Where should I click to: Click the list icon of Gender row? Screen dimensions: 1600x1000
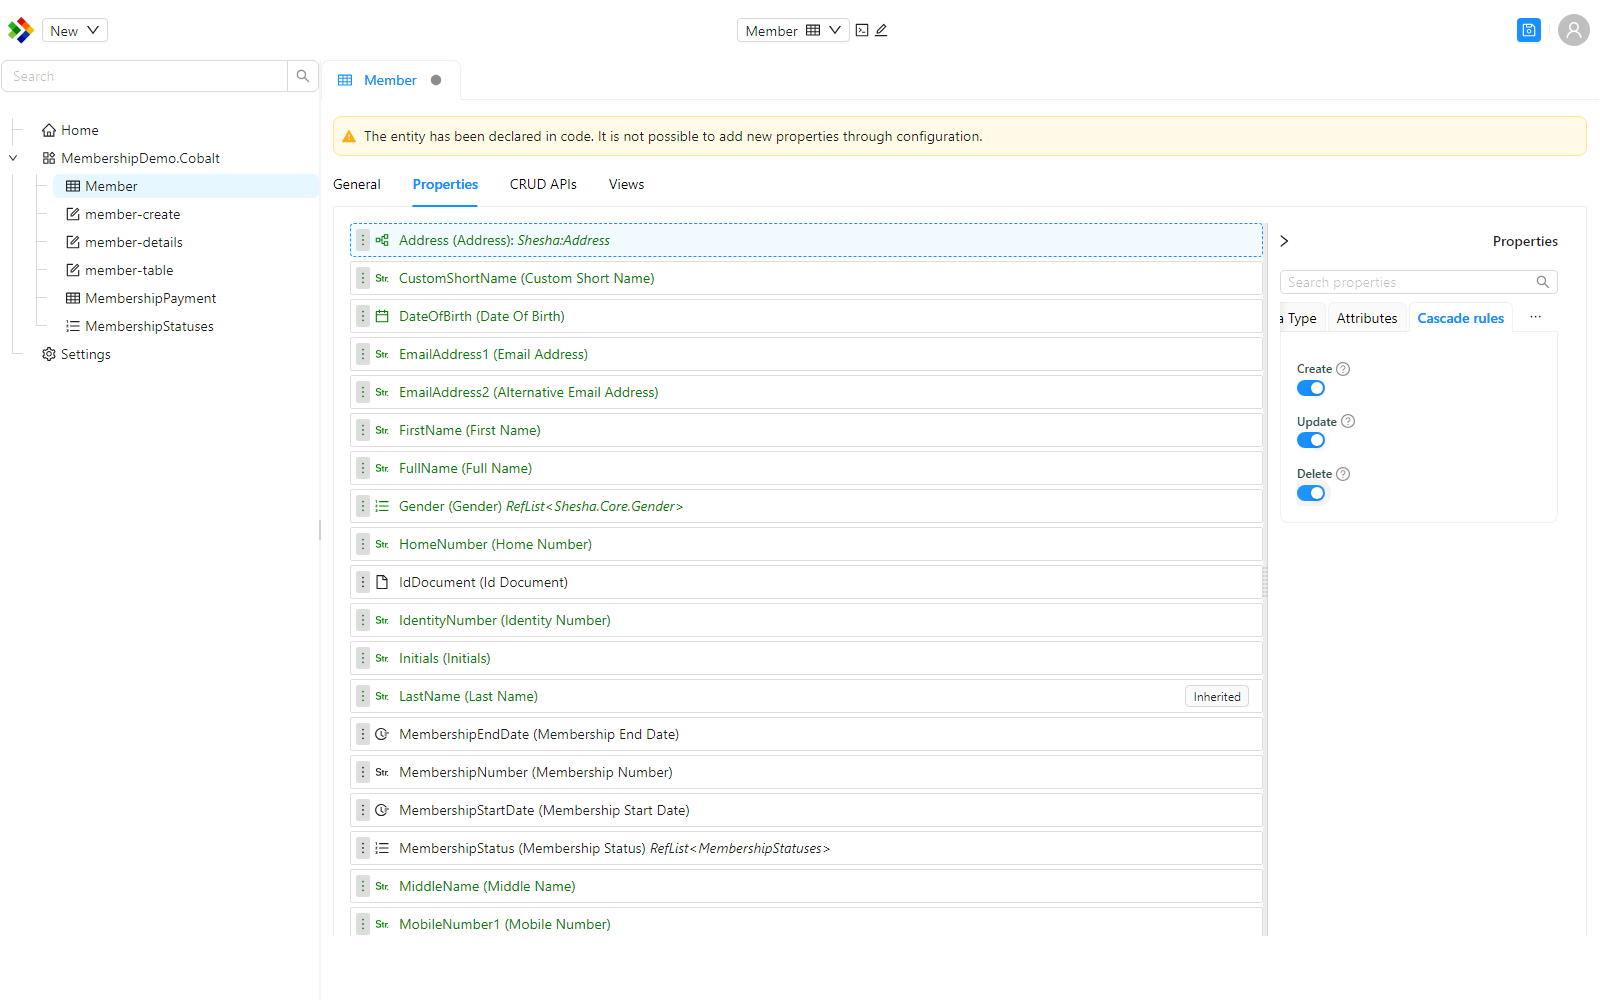point(382,506)
